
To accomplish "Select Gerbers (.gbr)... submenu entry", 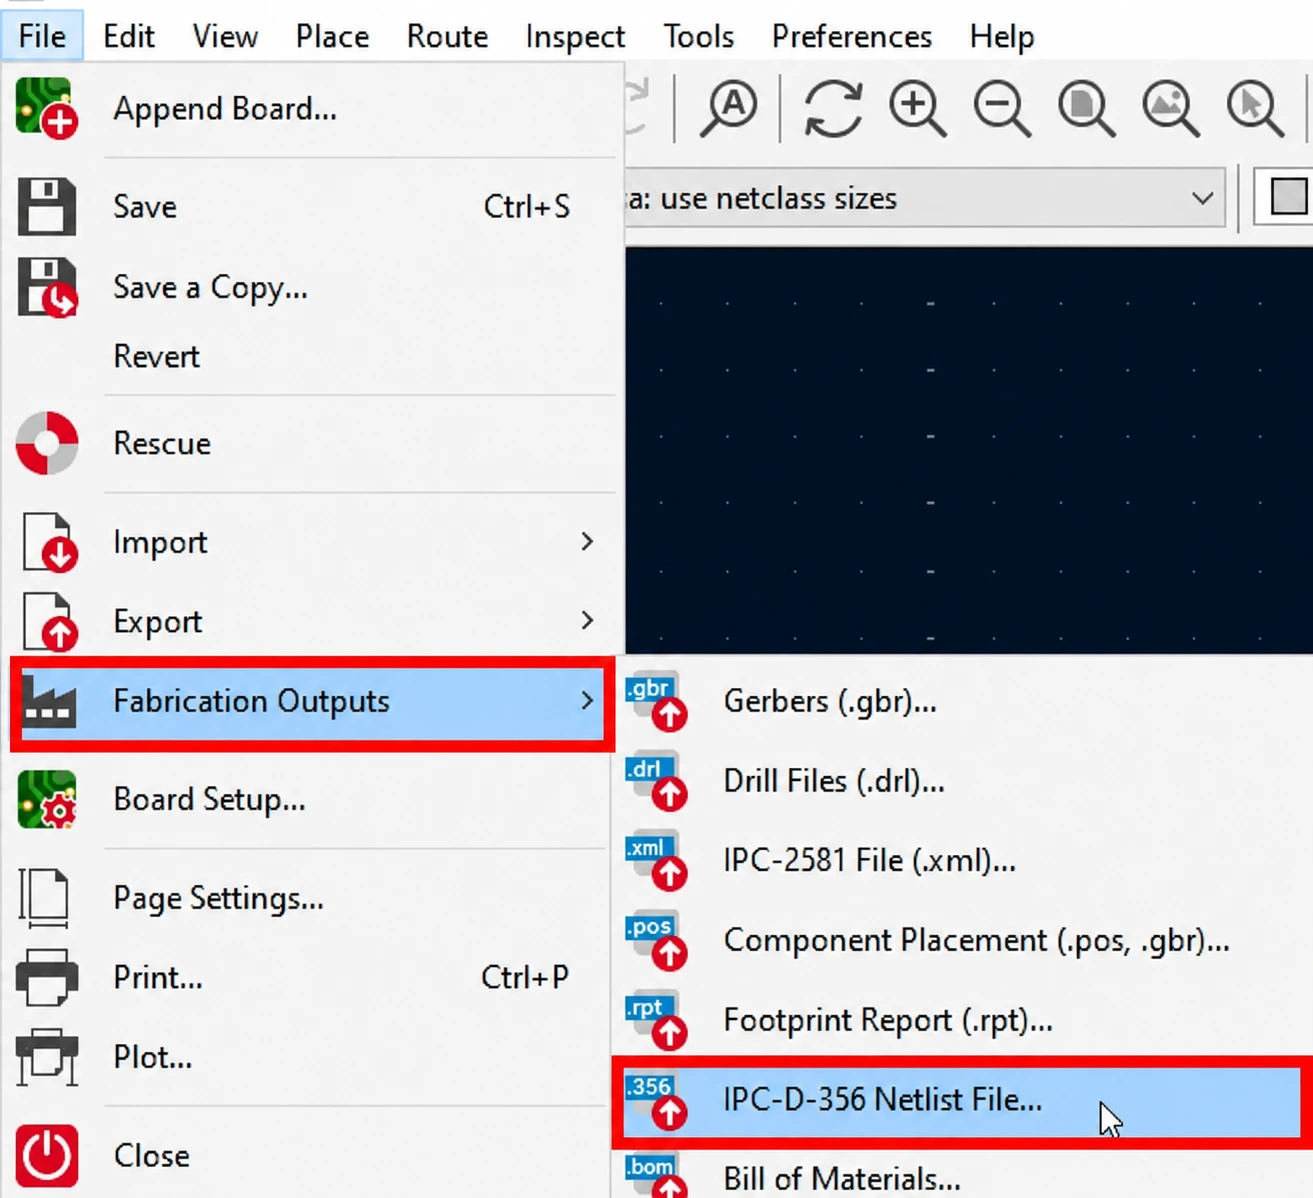I will (830, 702).
